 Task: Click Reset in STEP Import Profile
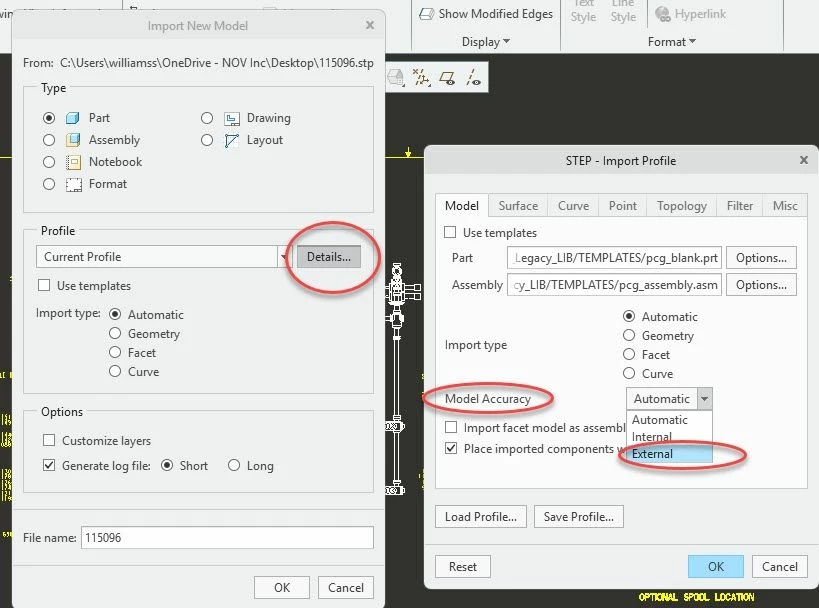coord(463,567)
